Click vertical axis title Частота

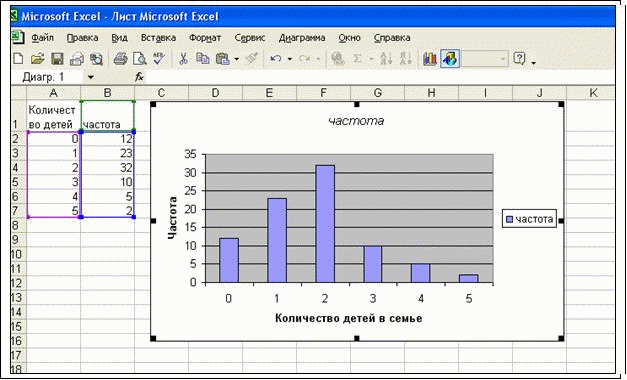(x=172, y=218)
